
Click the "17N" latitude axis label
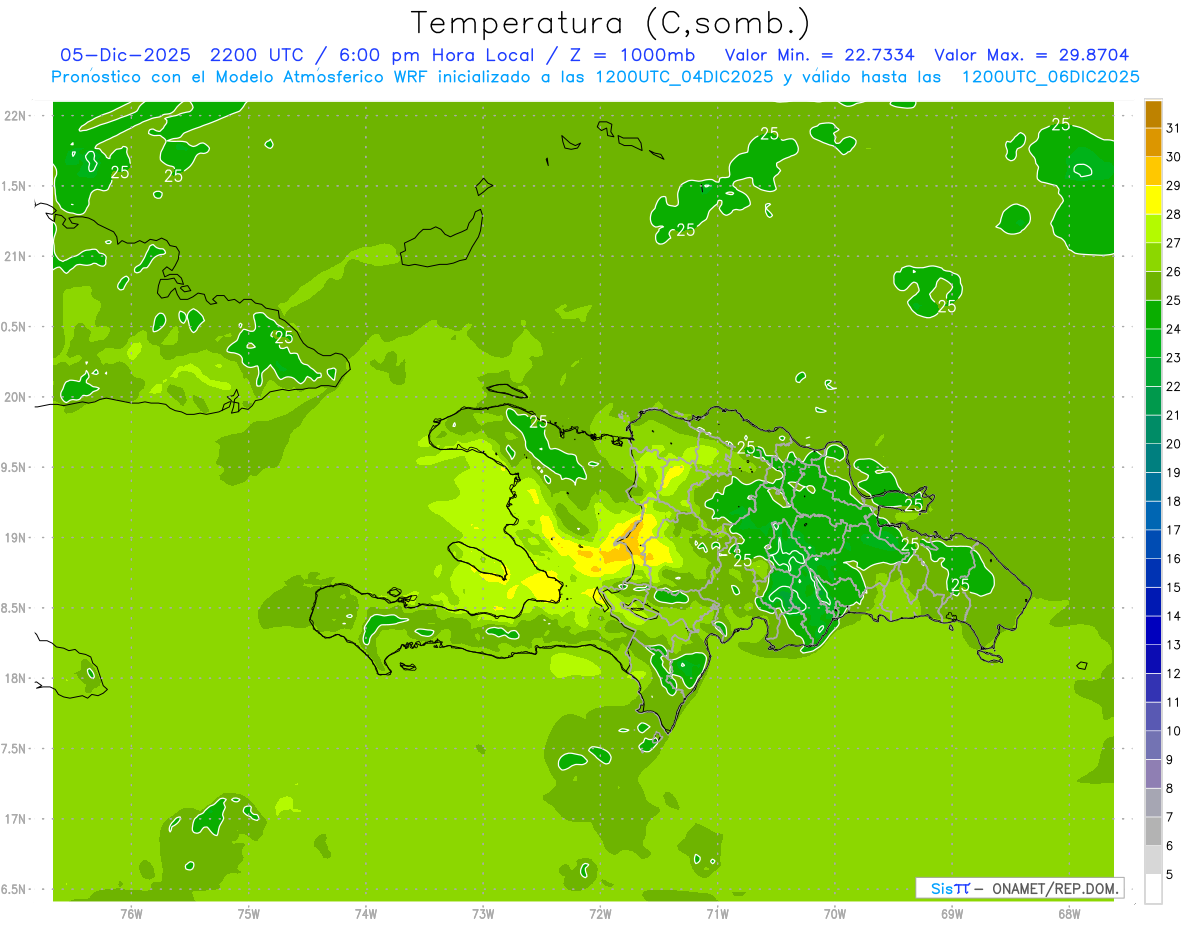(x=17, y=819)
